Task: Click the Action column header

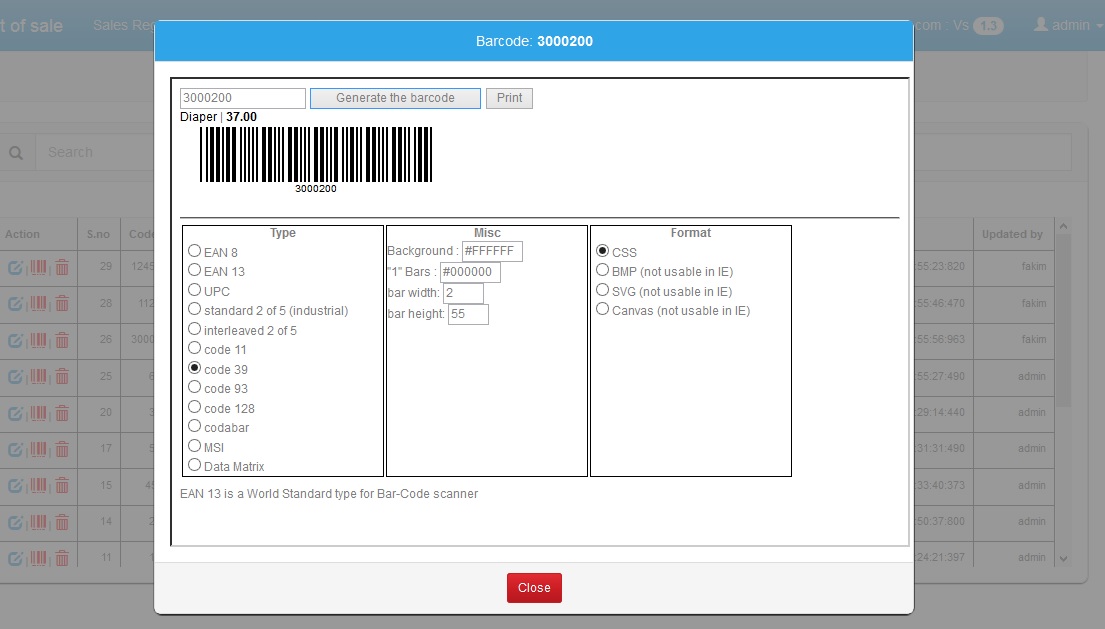Action: coord(23,234)
